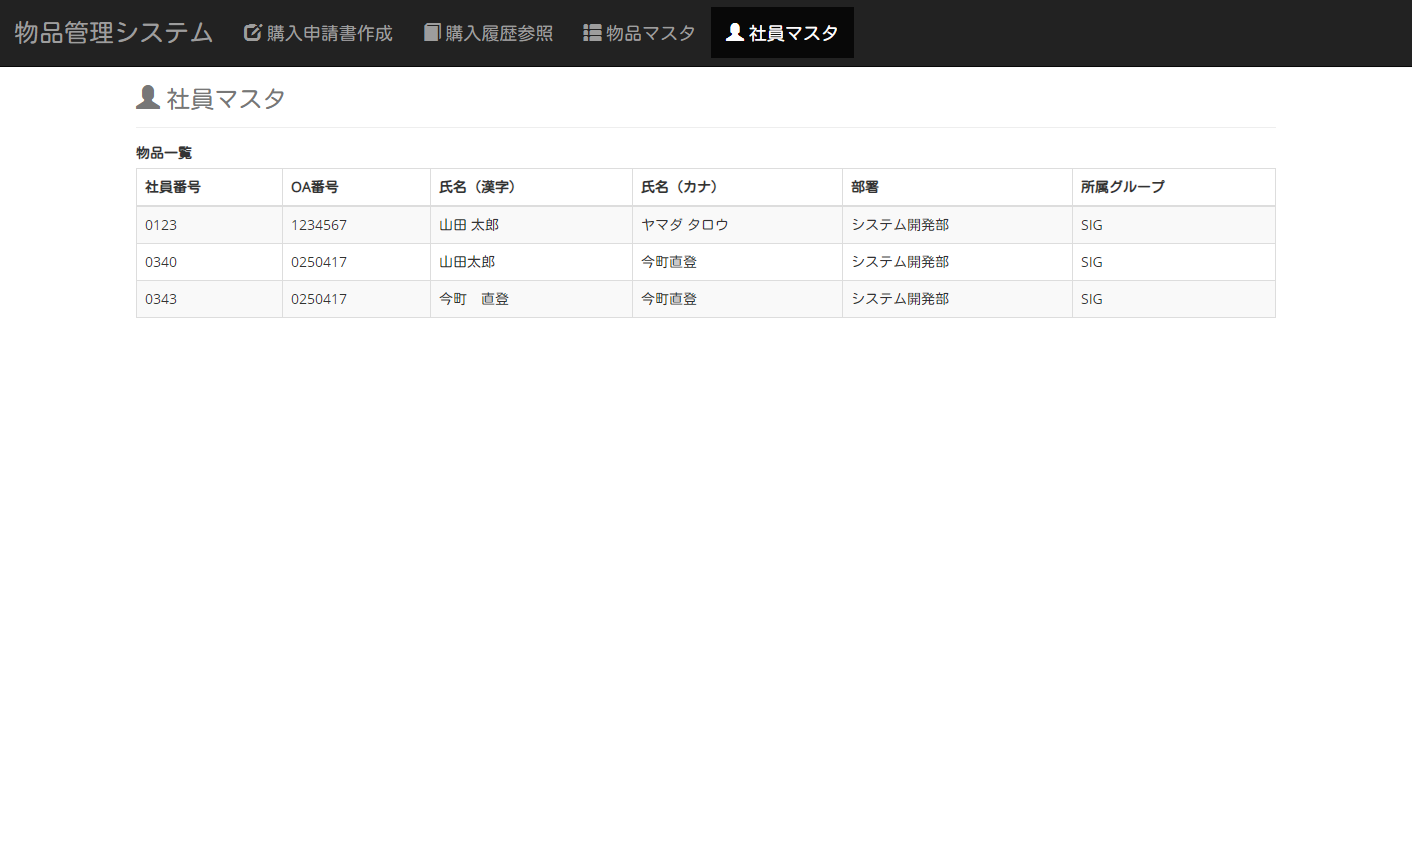Click the user icon beside page heading
1412x858 pixels.
pyautogui.click(x=148, y=97)
